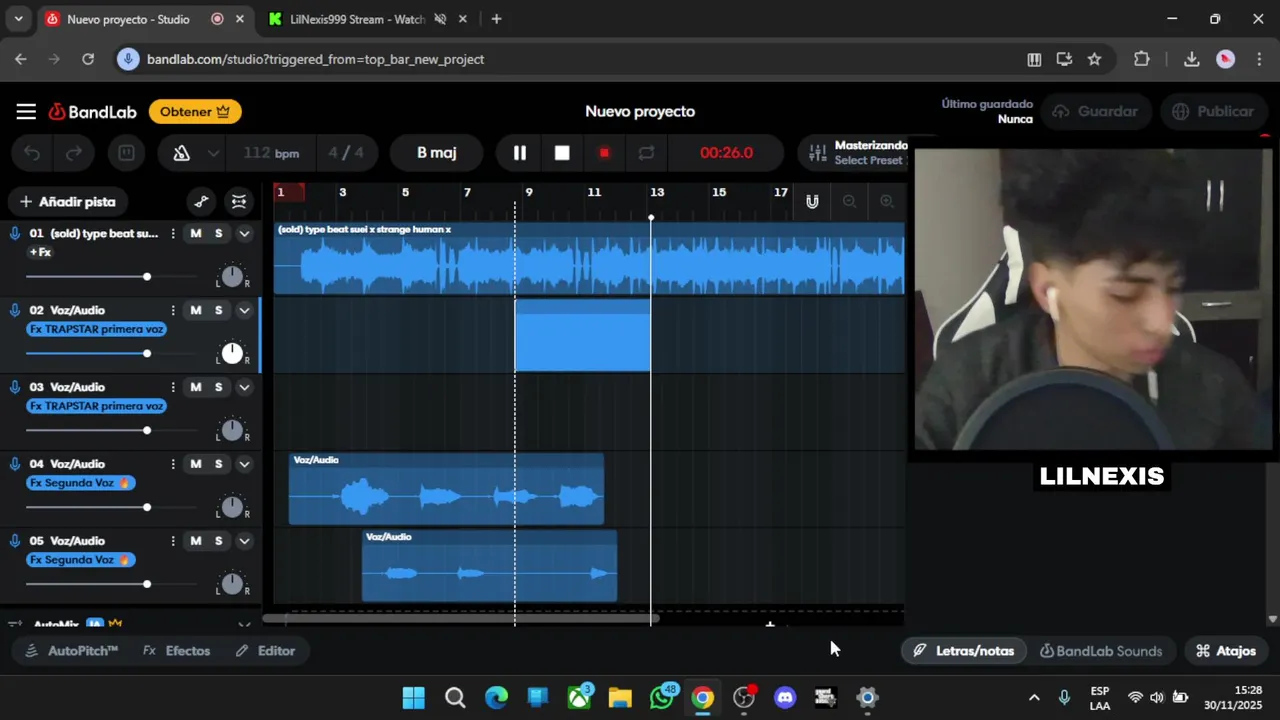The width and height of the screenshot is (1280, 720).
Task: Open Atajos shortcuts panel
Action: point(1226,651)
